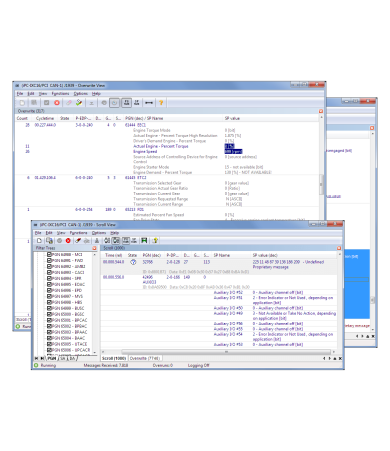Open the Options menu in Overwrite View
The height and width of the screenshot is (451, 390).
coord(81,94)
